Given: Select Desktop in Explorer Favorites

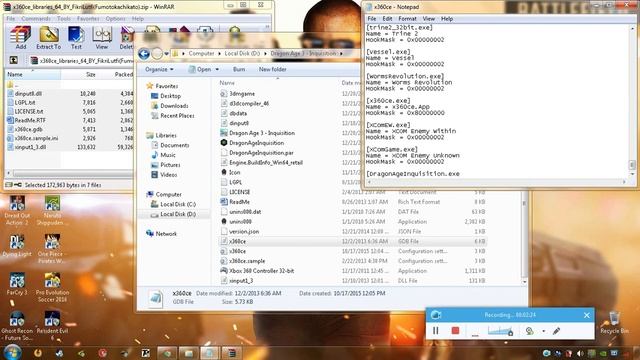Looking at the screenshot, I should pyautogui.click(x=166, y=96).
